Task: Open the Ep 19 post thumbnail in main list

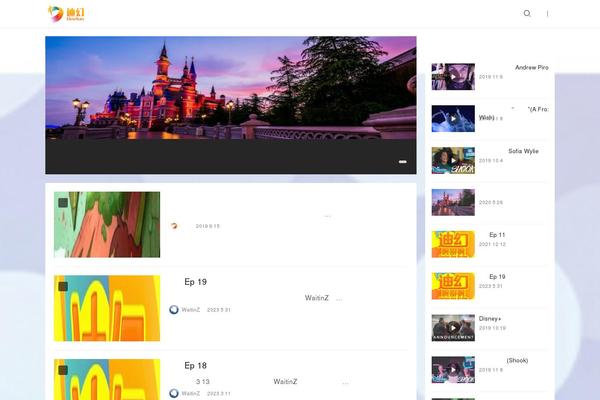Action: [x=107, y=308]
